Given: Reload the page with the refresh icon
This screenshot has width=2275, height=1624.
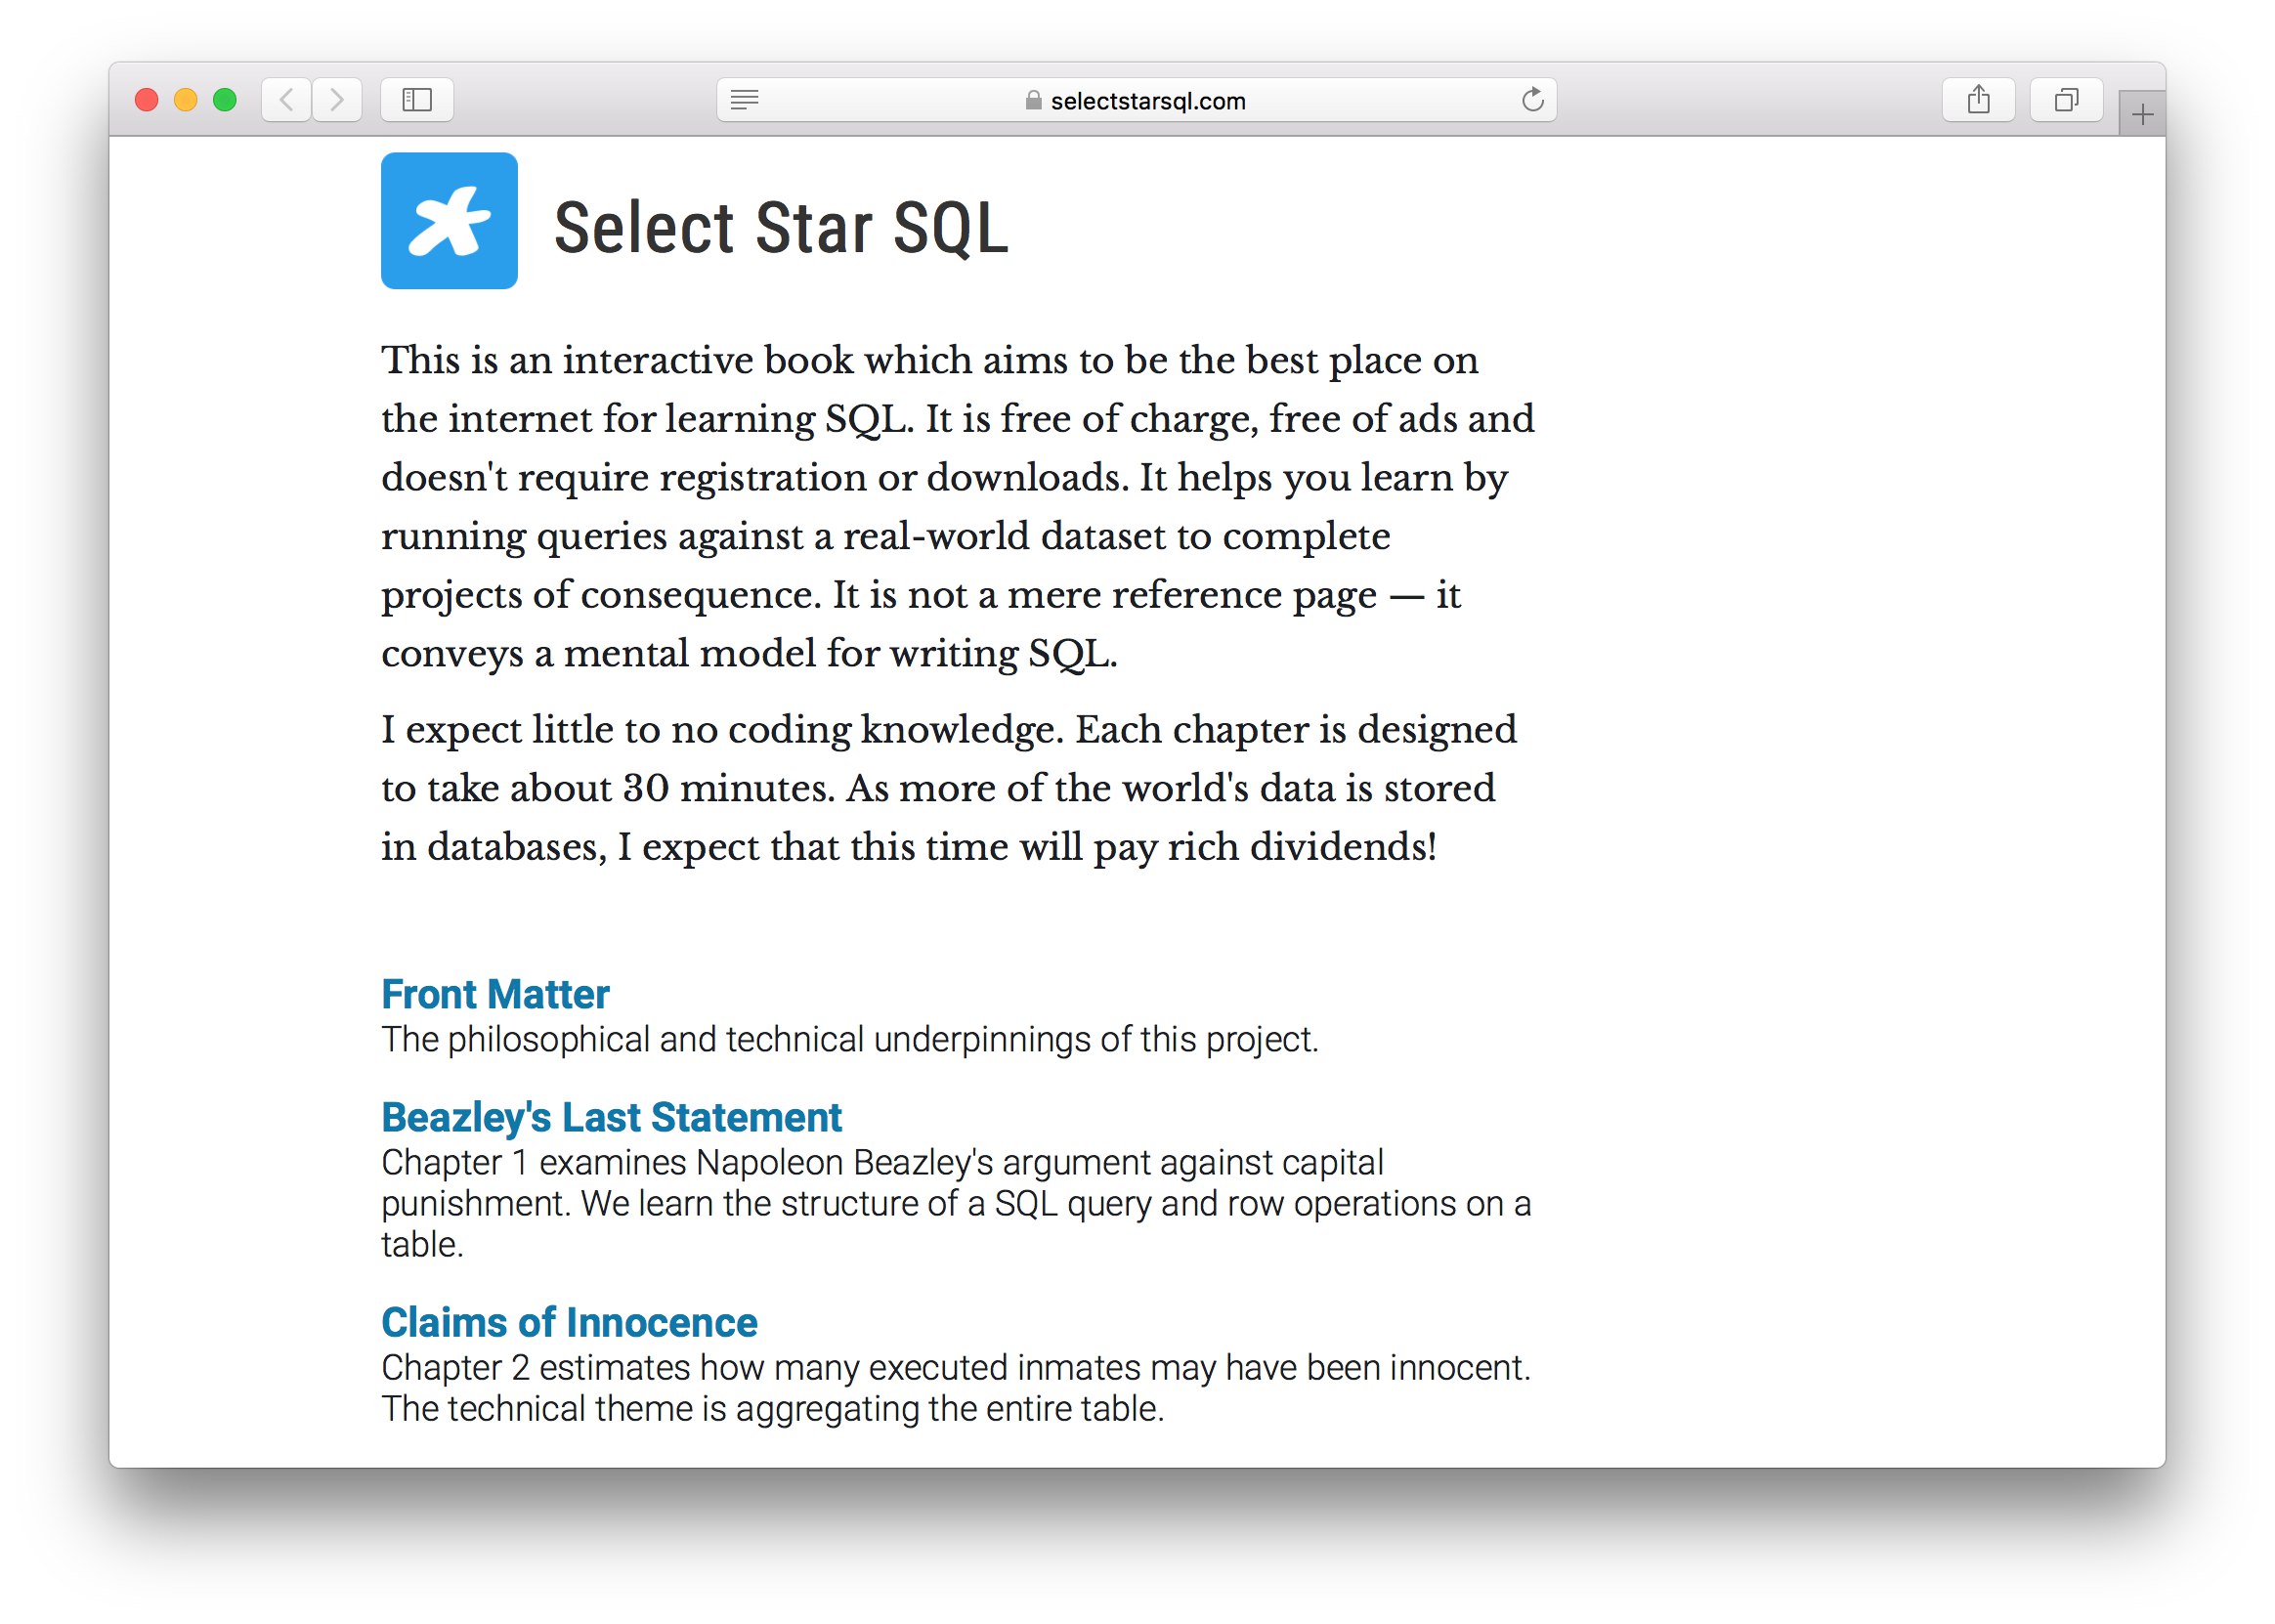Looking at the screenshot, I should (1533, 100).
